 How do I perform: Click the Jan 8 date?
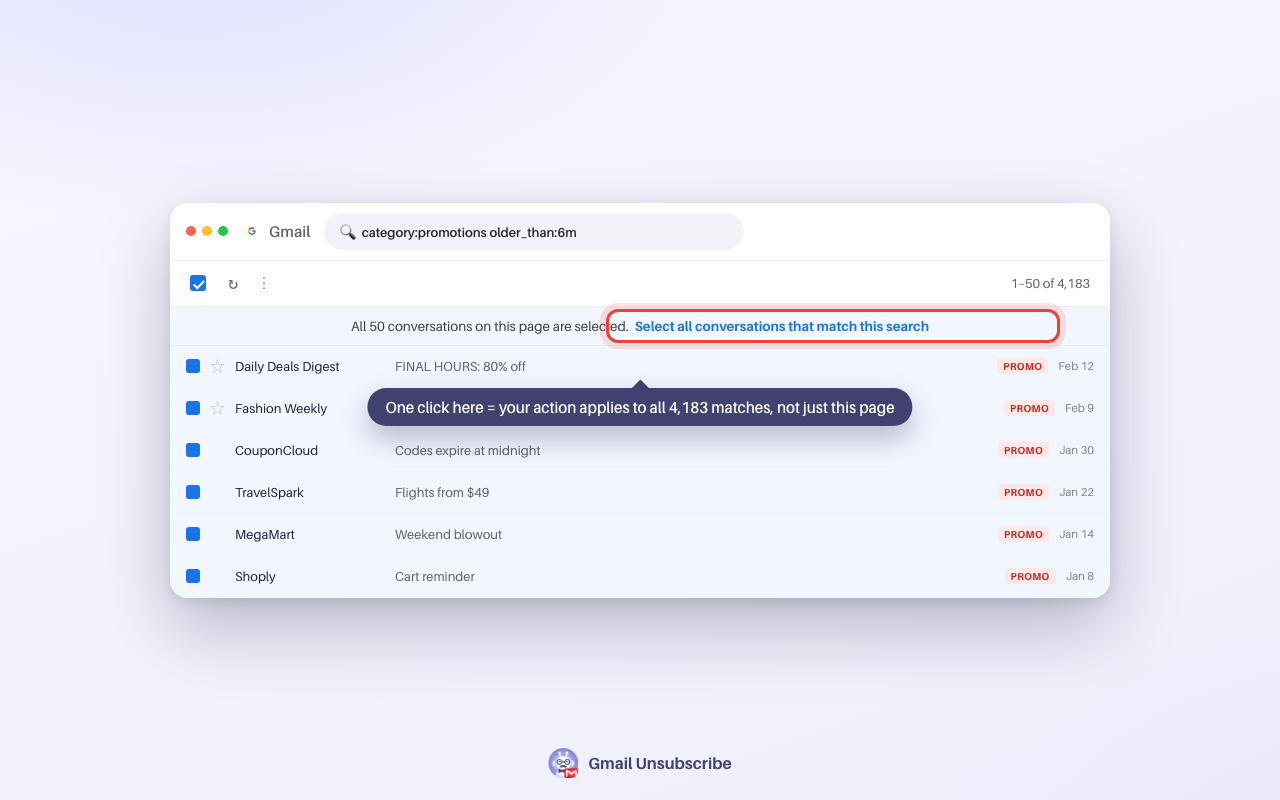[x=1080, y=576]
